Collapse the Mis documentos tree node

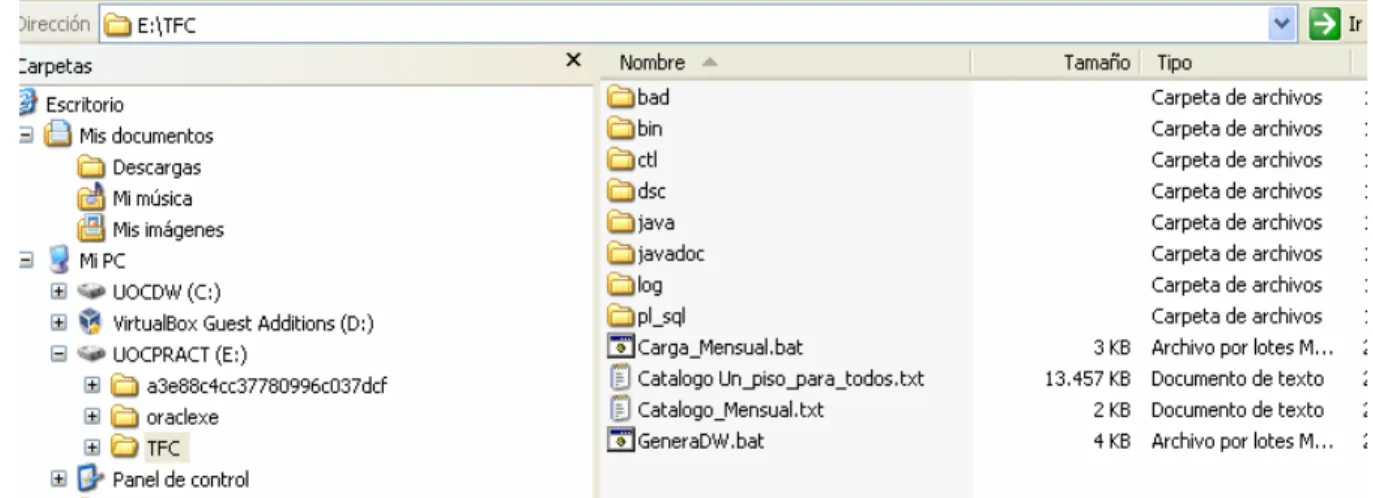[x=27, y=135]
